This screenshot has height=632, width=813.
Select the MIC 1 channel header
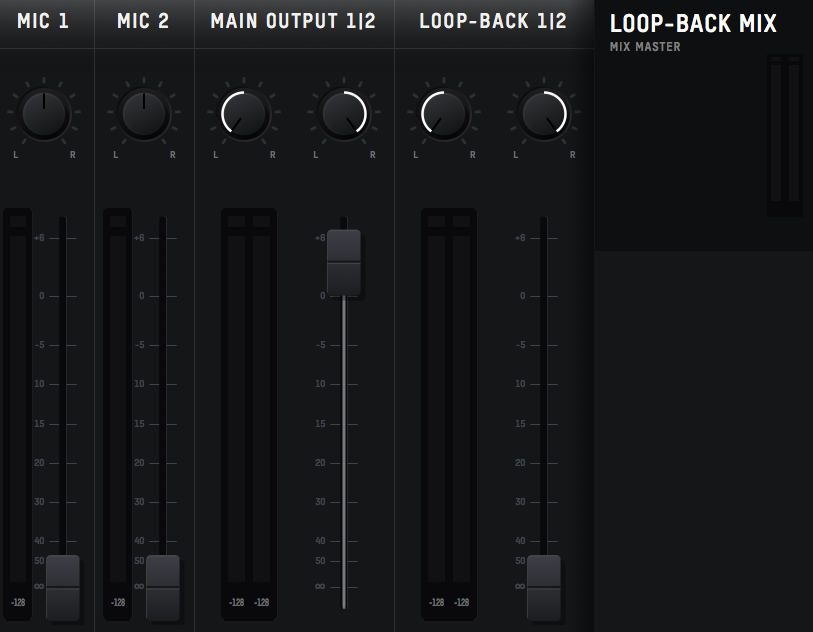pos(44,20)
